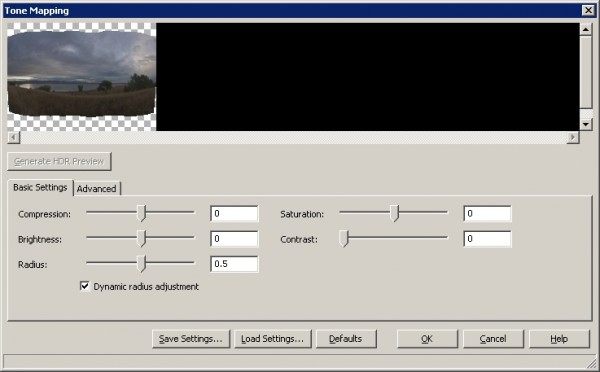Focus the Brightness value field
This screenshot has height=372, width=600.
[234, 239]
